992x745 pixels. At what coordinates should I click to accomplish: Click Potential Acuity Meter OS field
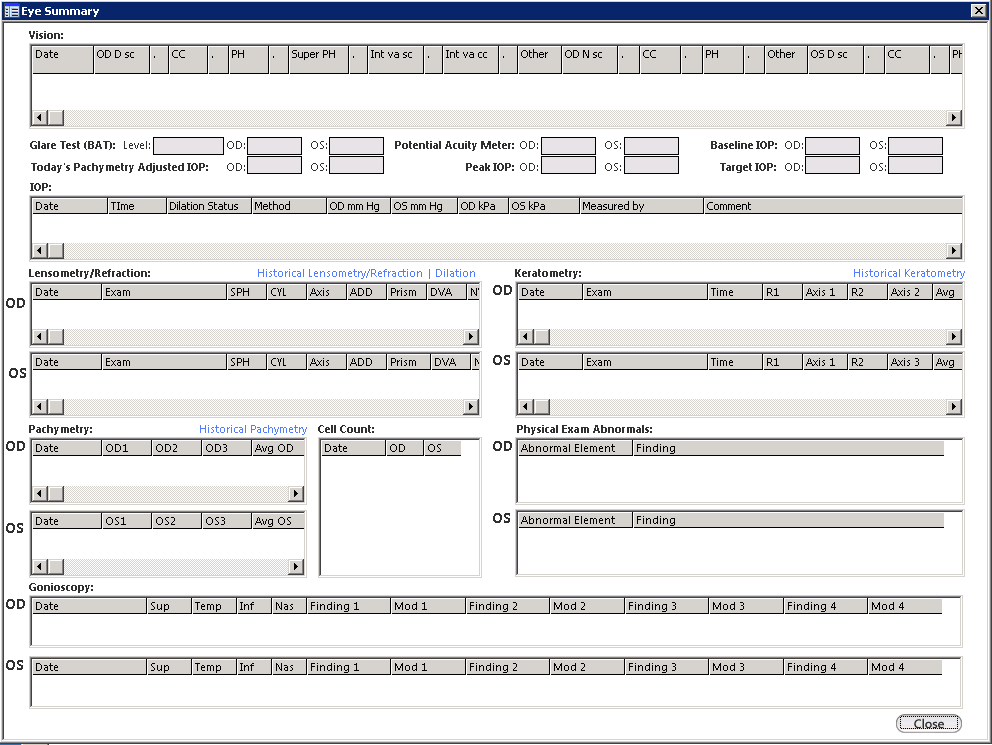pyautogui.click(x=652, y=146)
